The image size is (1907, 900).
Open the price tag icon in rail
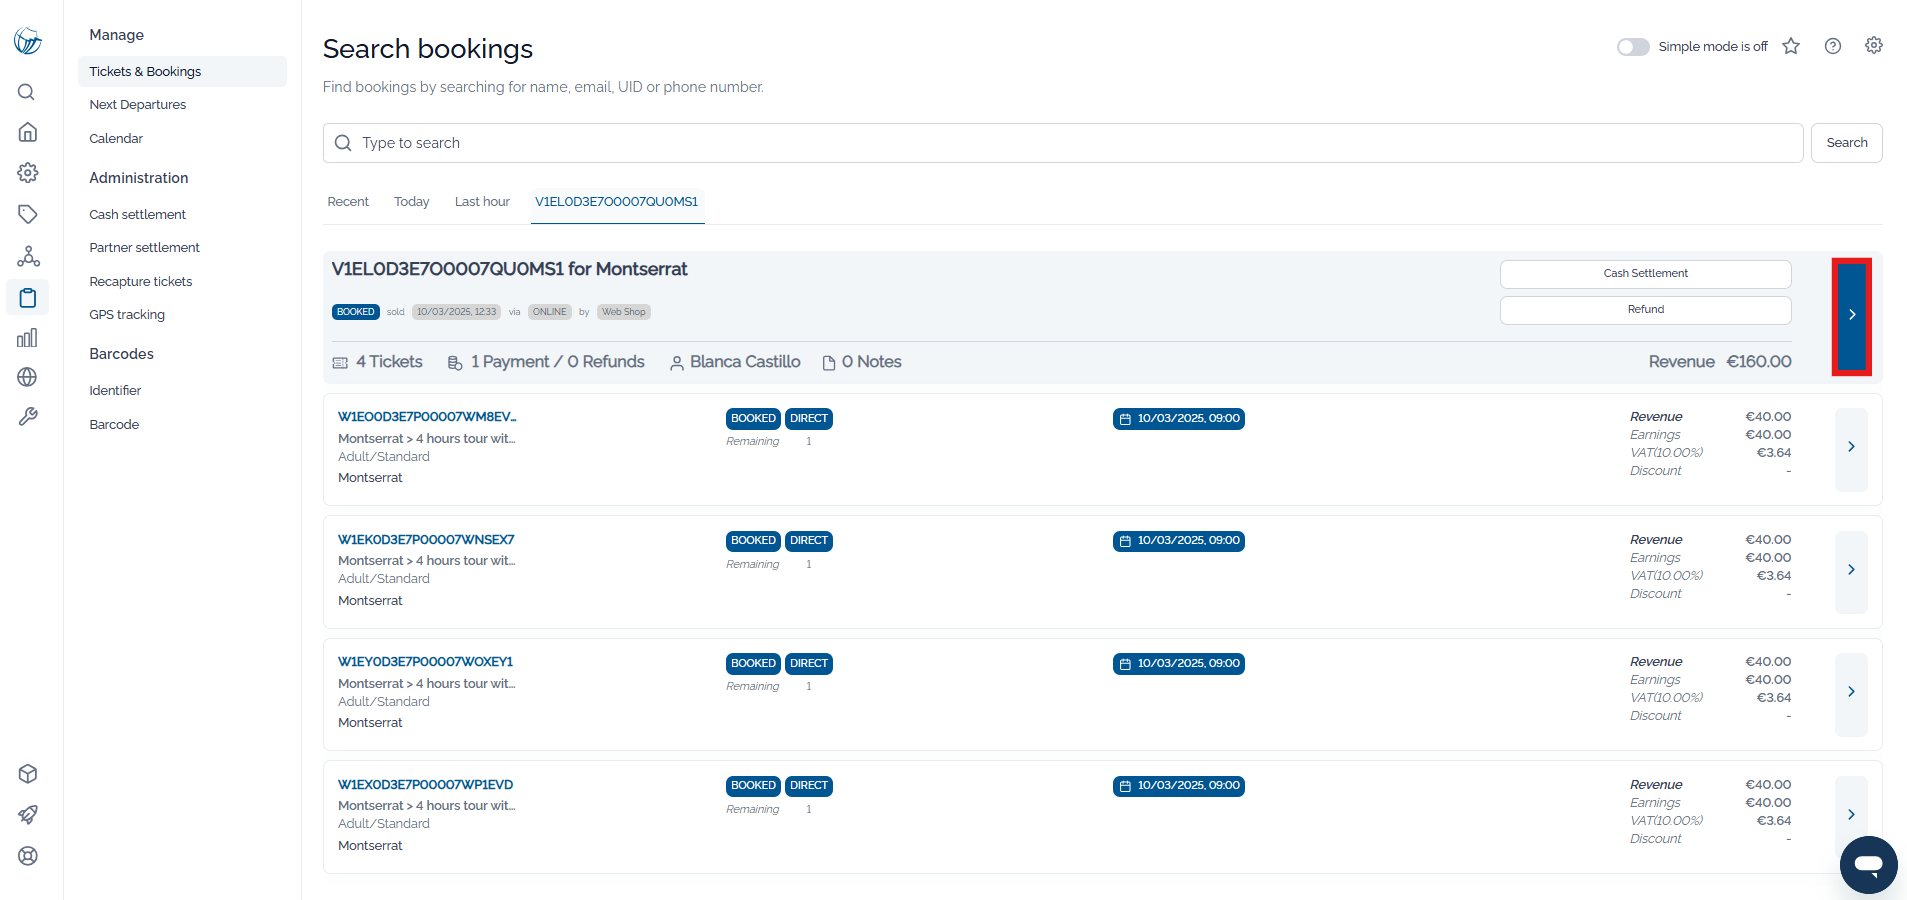pos(28,214)
